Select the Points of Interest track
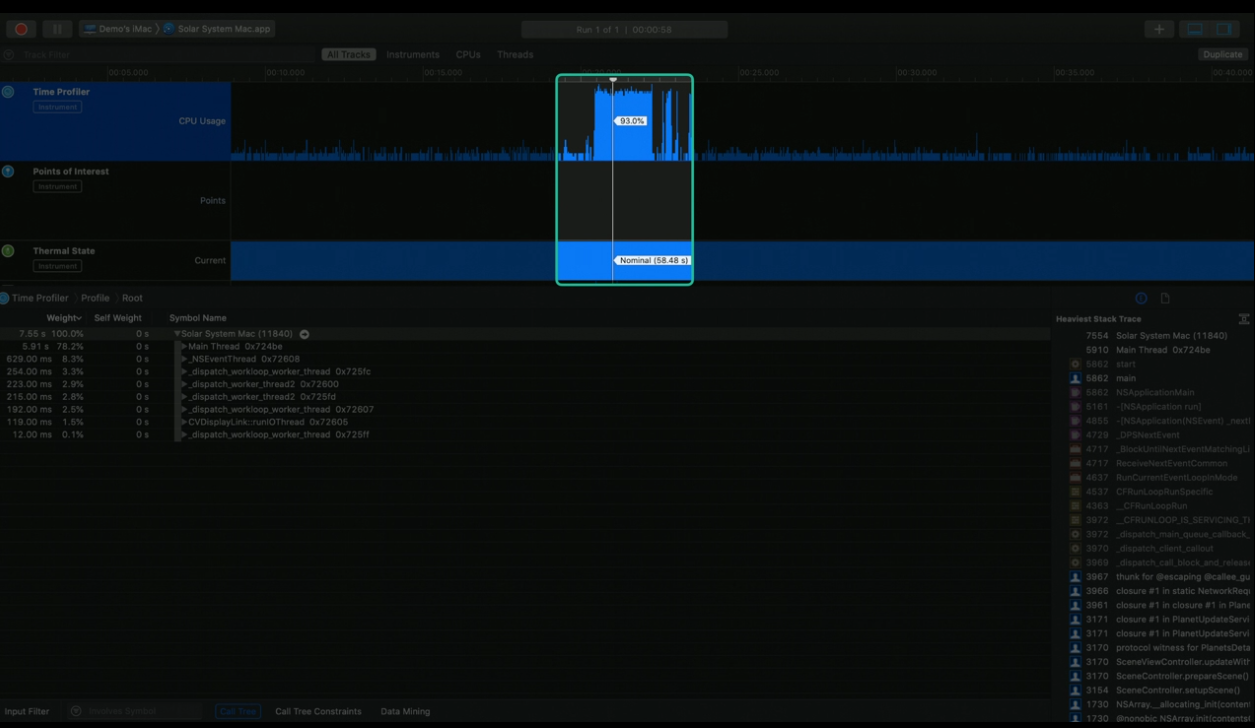 115,201
